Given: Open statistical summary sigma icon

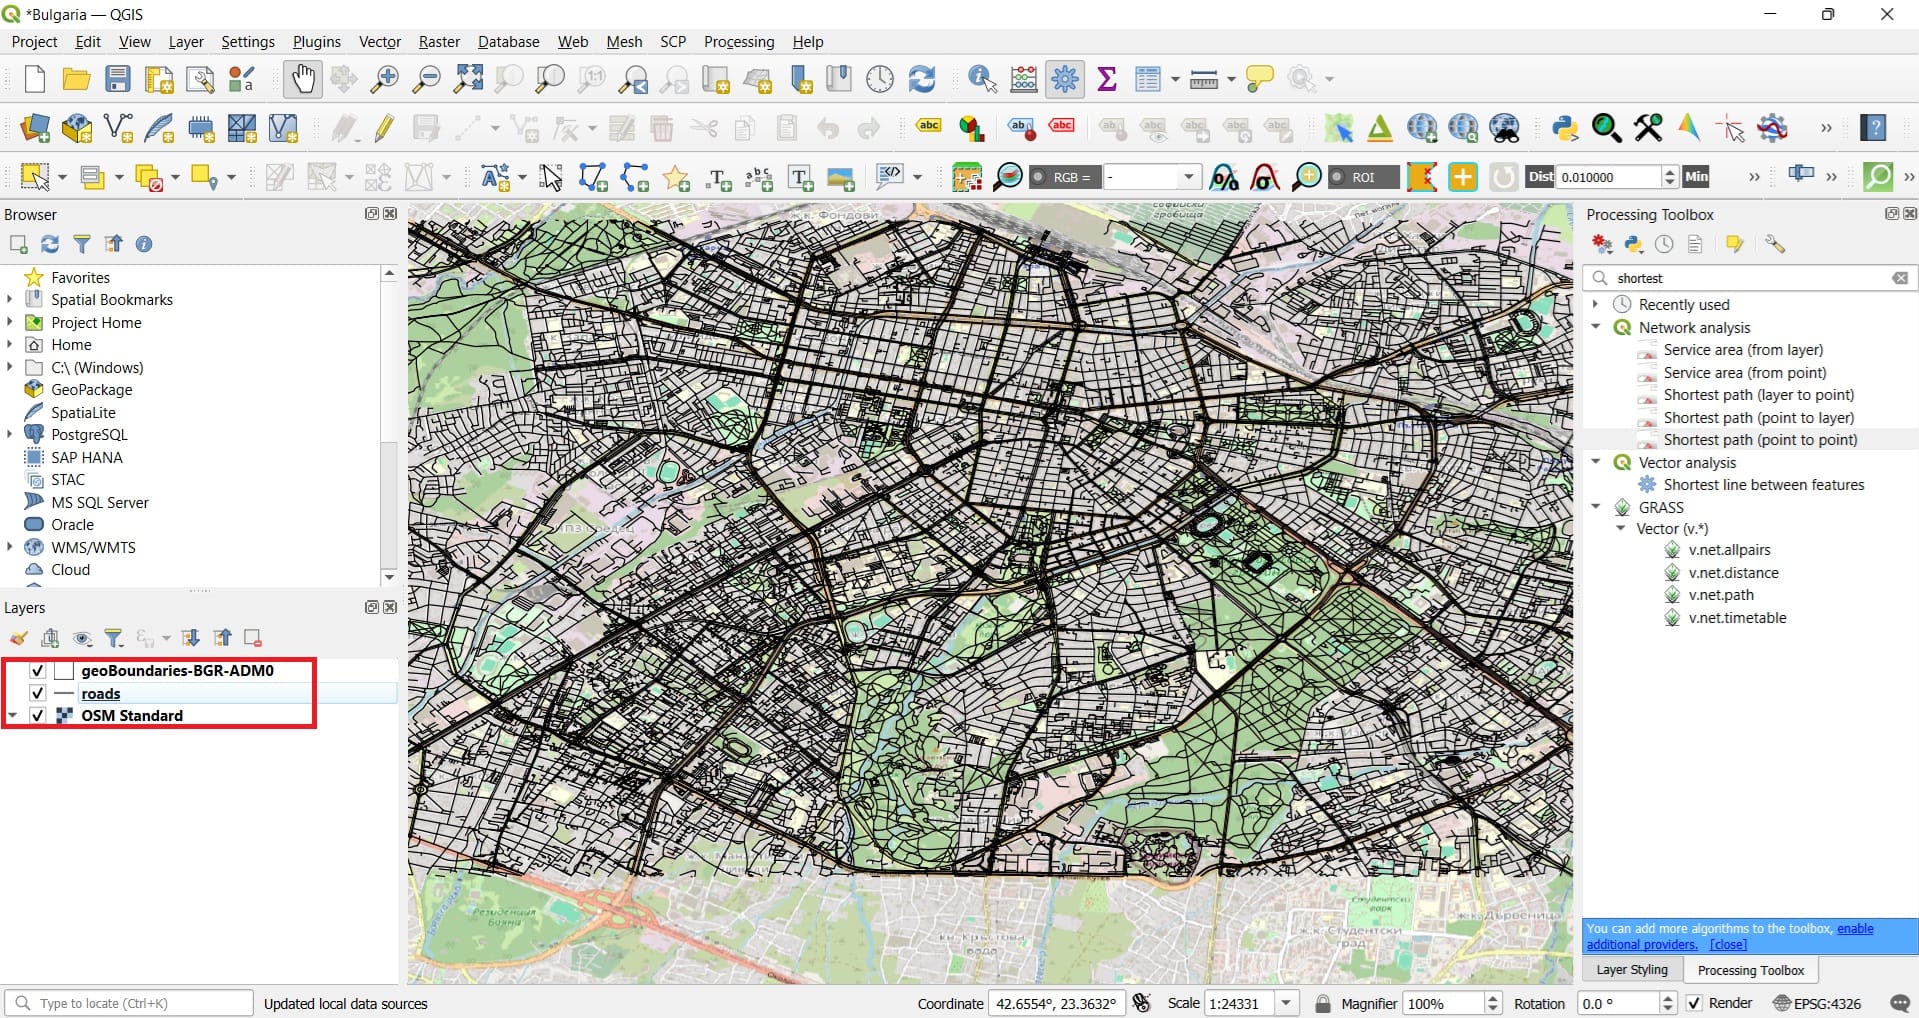Looking at the screenshot, I should 1107,79.
